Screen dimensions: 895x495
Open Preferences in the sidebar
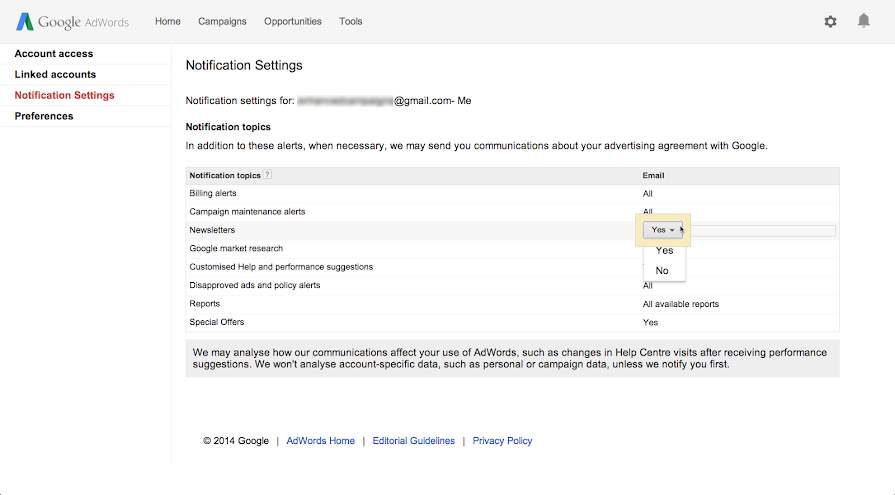(x=44, y=116)
